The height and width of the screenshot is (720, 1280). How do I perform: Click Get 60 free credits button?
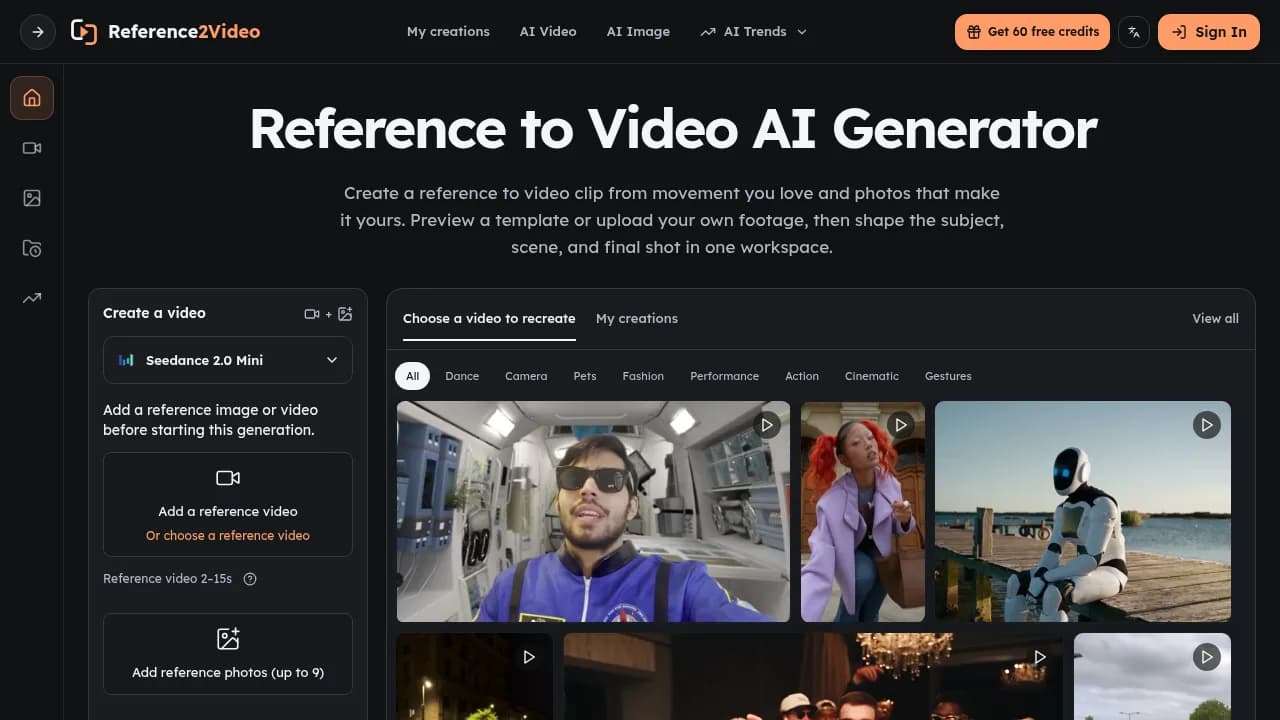(x=1032, y=32)
